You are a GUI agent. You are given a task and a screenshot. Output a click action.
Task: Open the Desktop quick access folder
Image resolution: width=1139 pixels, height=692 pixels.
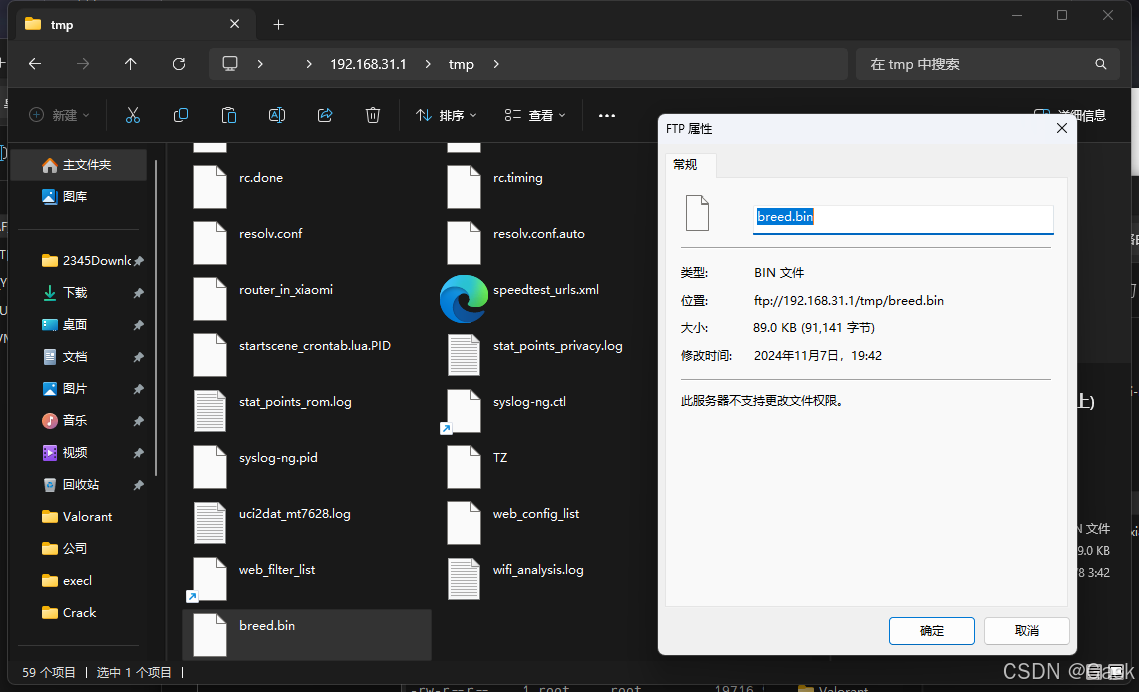click(x=92, y=325)
